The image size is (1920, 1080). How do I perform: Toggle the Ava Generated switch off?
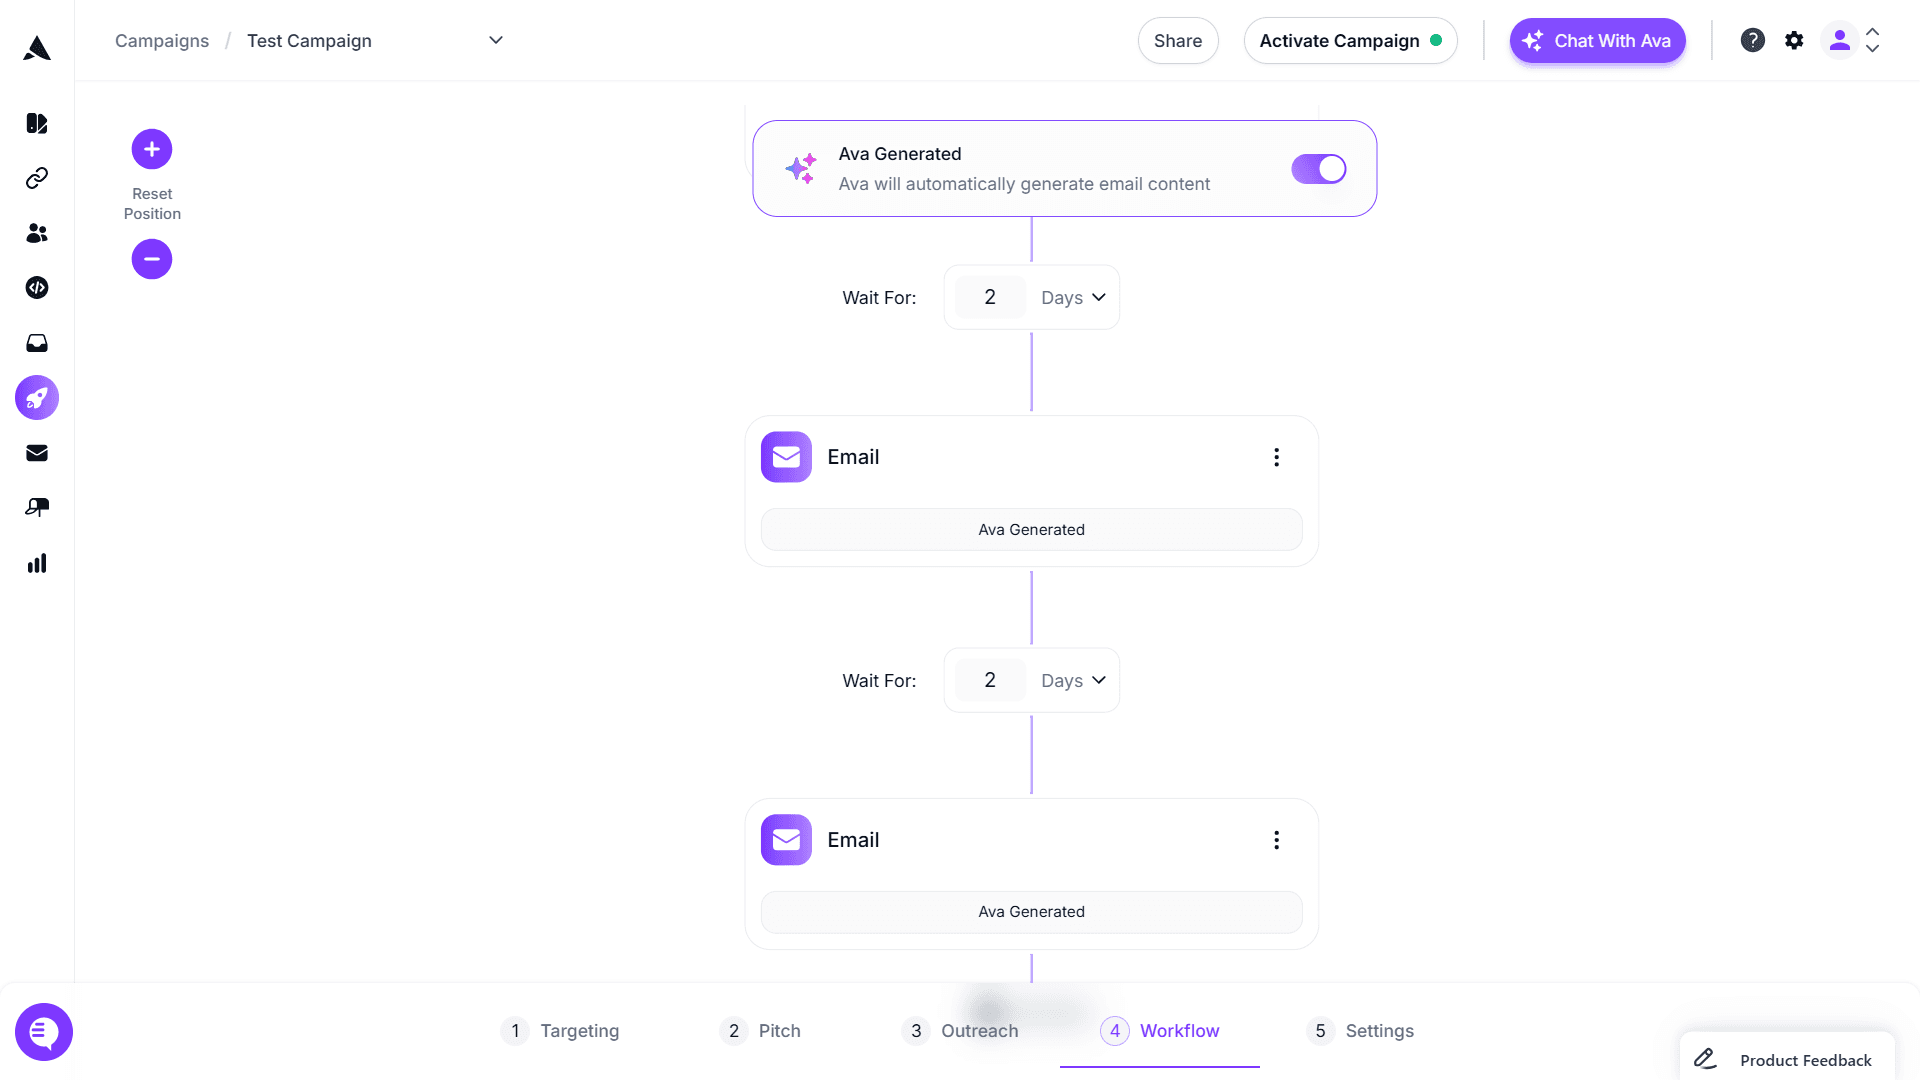point(1318,169)
